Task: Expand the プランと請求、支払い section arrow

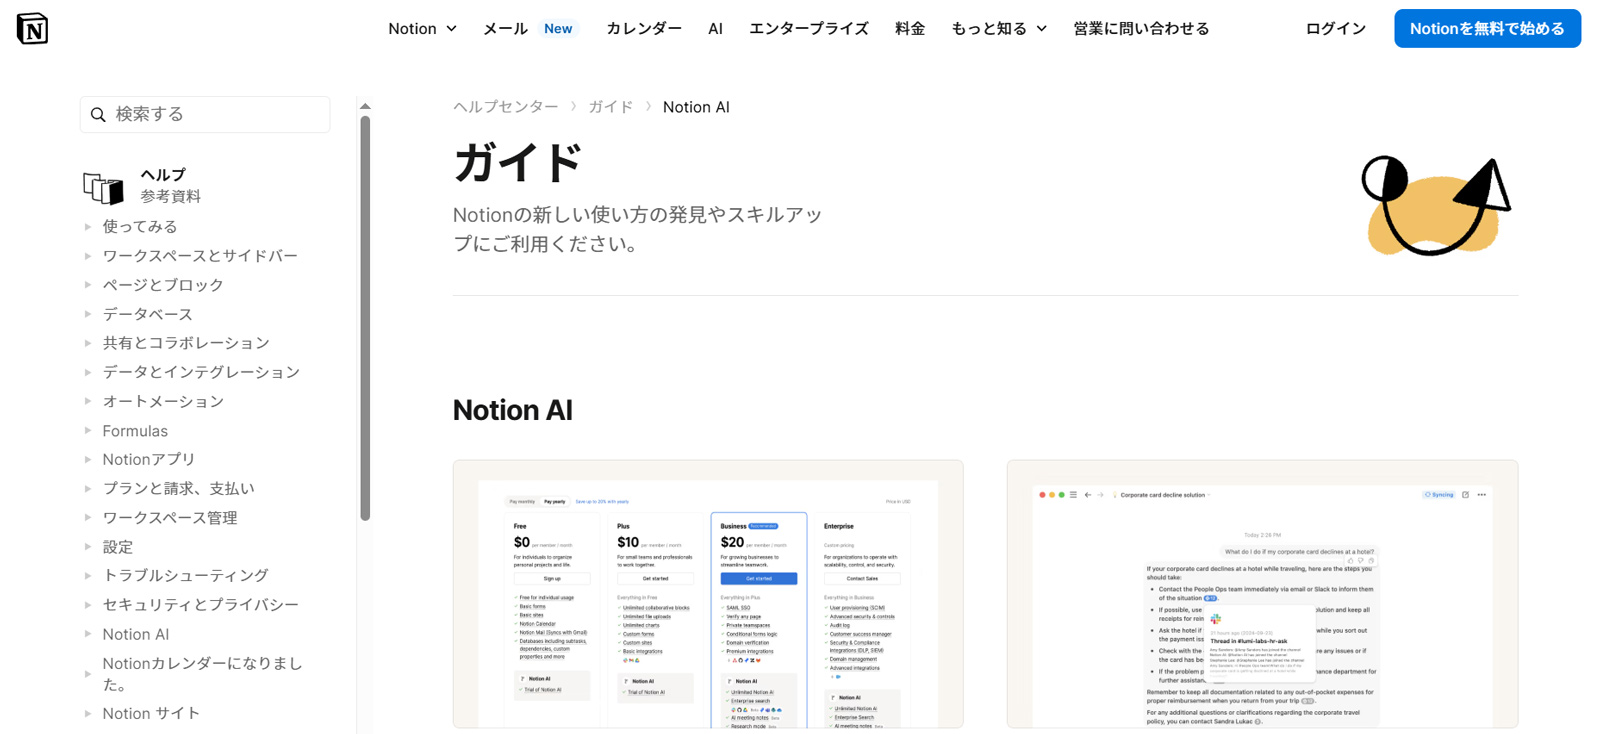Action: click(x=88, y=489)
